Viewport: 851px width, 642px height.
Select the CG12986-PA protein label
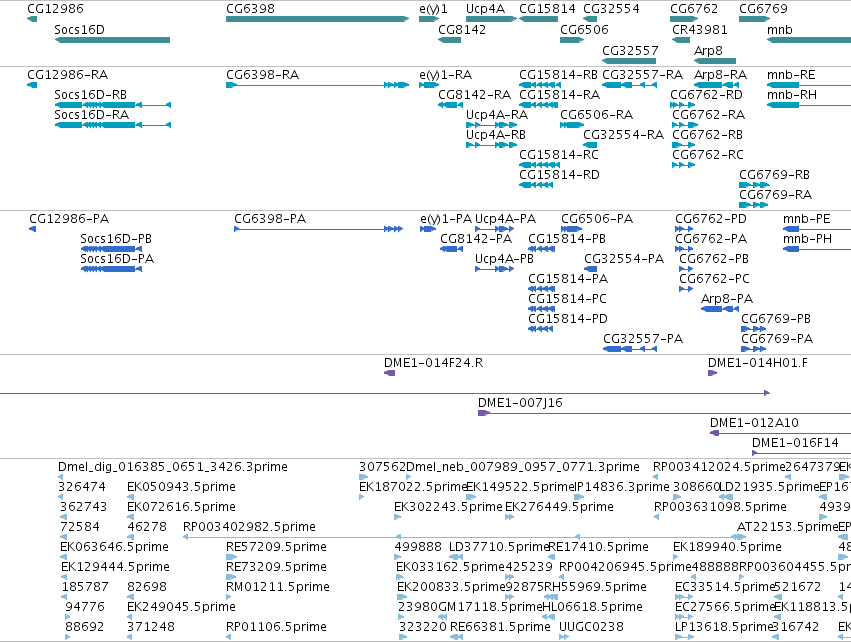pos(69,219)
